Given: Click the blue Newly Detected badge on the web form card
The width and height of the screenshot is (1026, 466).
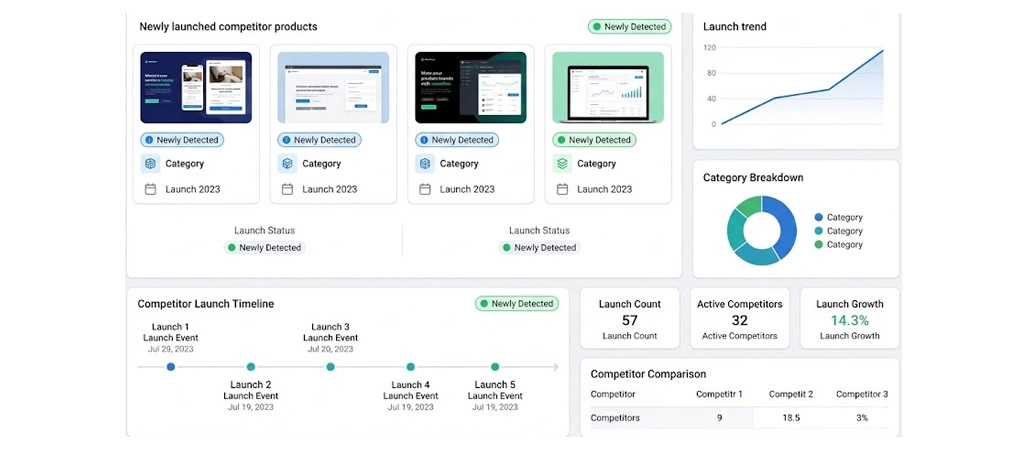Looking at the screenshot, I should click(x=319, y=140).
